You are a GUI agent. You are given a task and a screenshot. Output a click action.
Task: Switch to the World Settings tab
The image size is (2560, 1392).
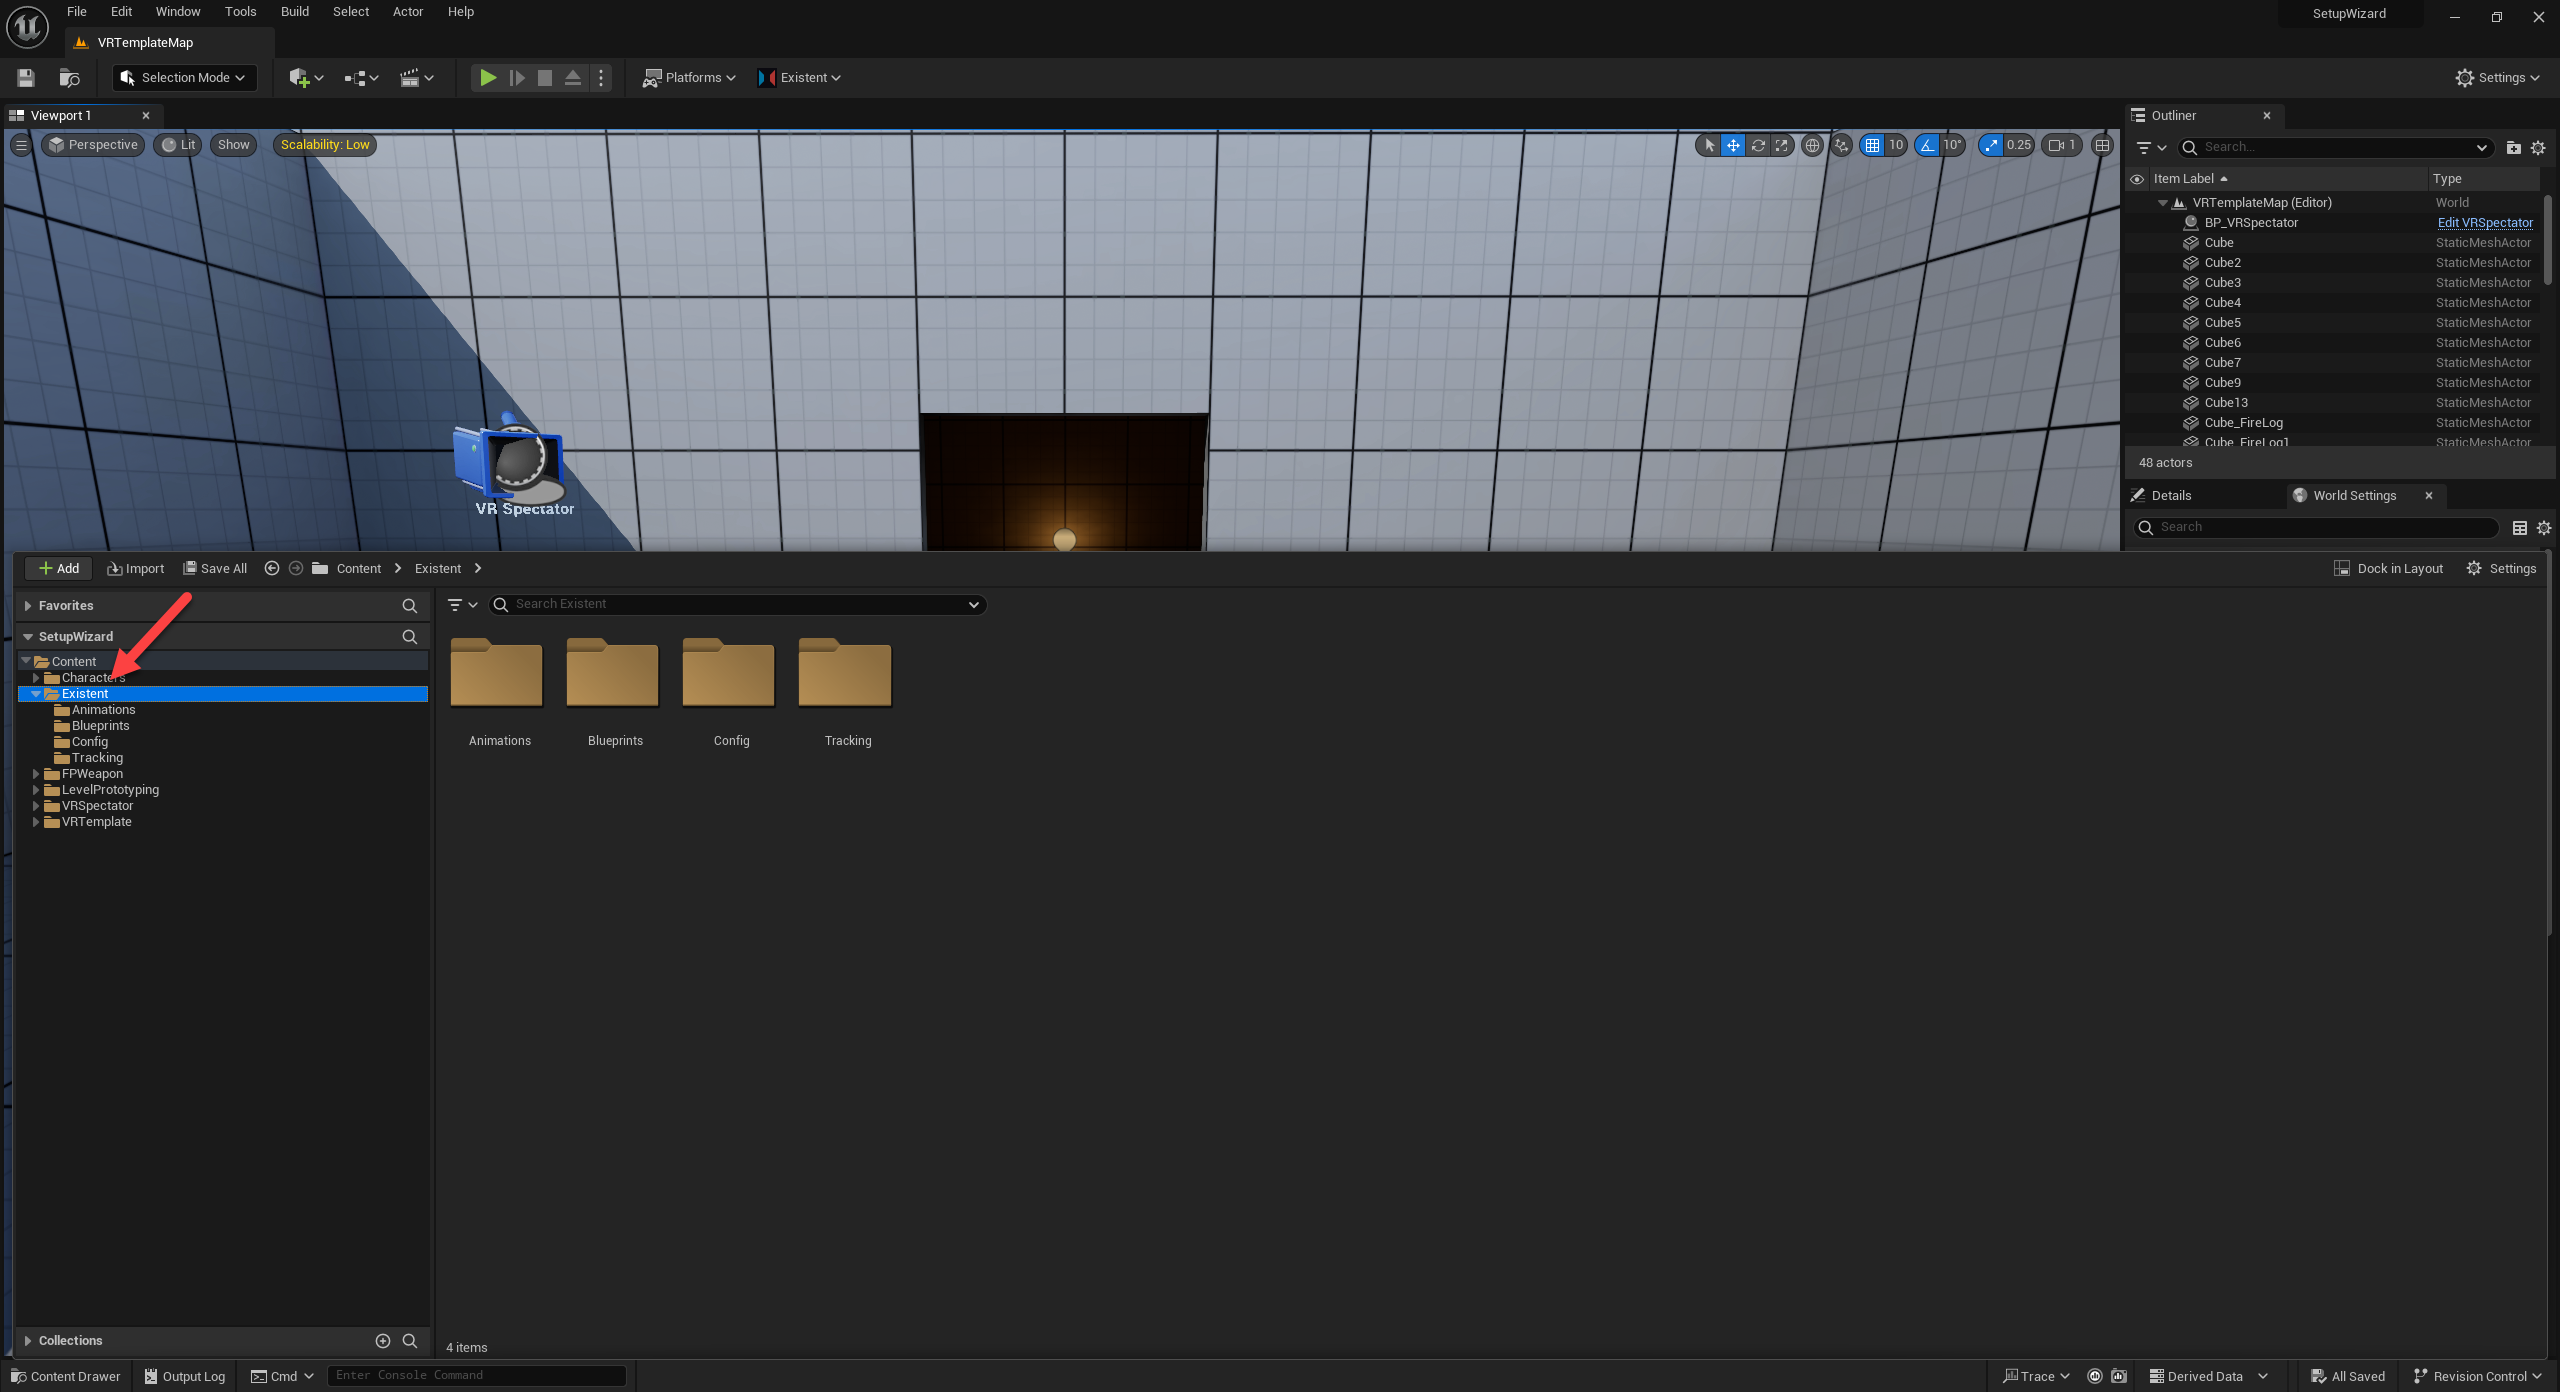(2353, 495)
